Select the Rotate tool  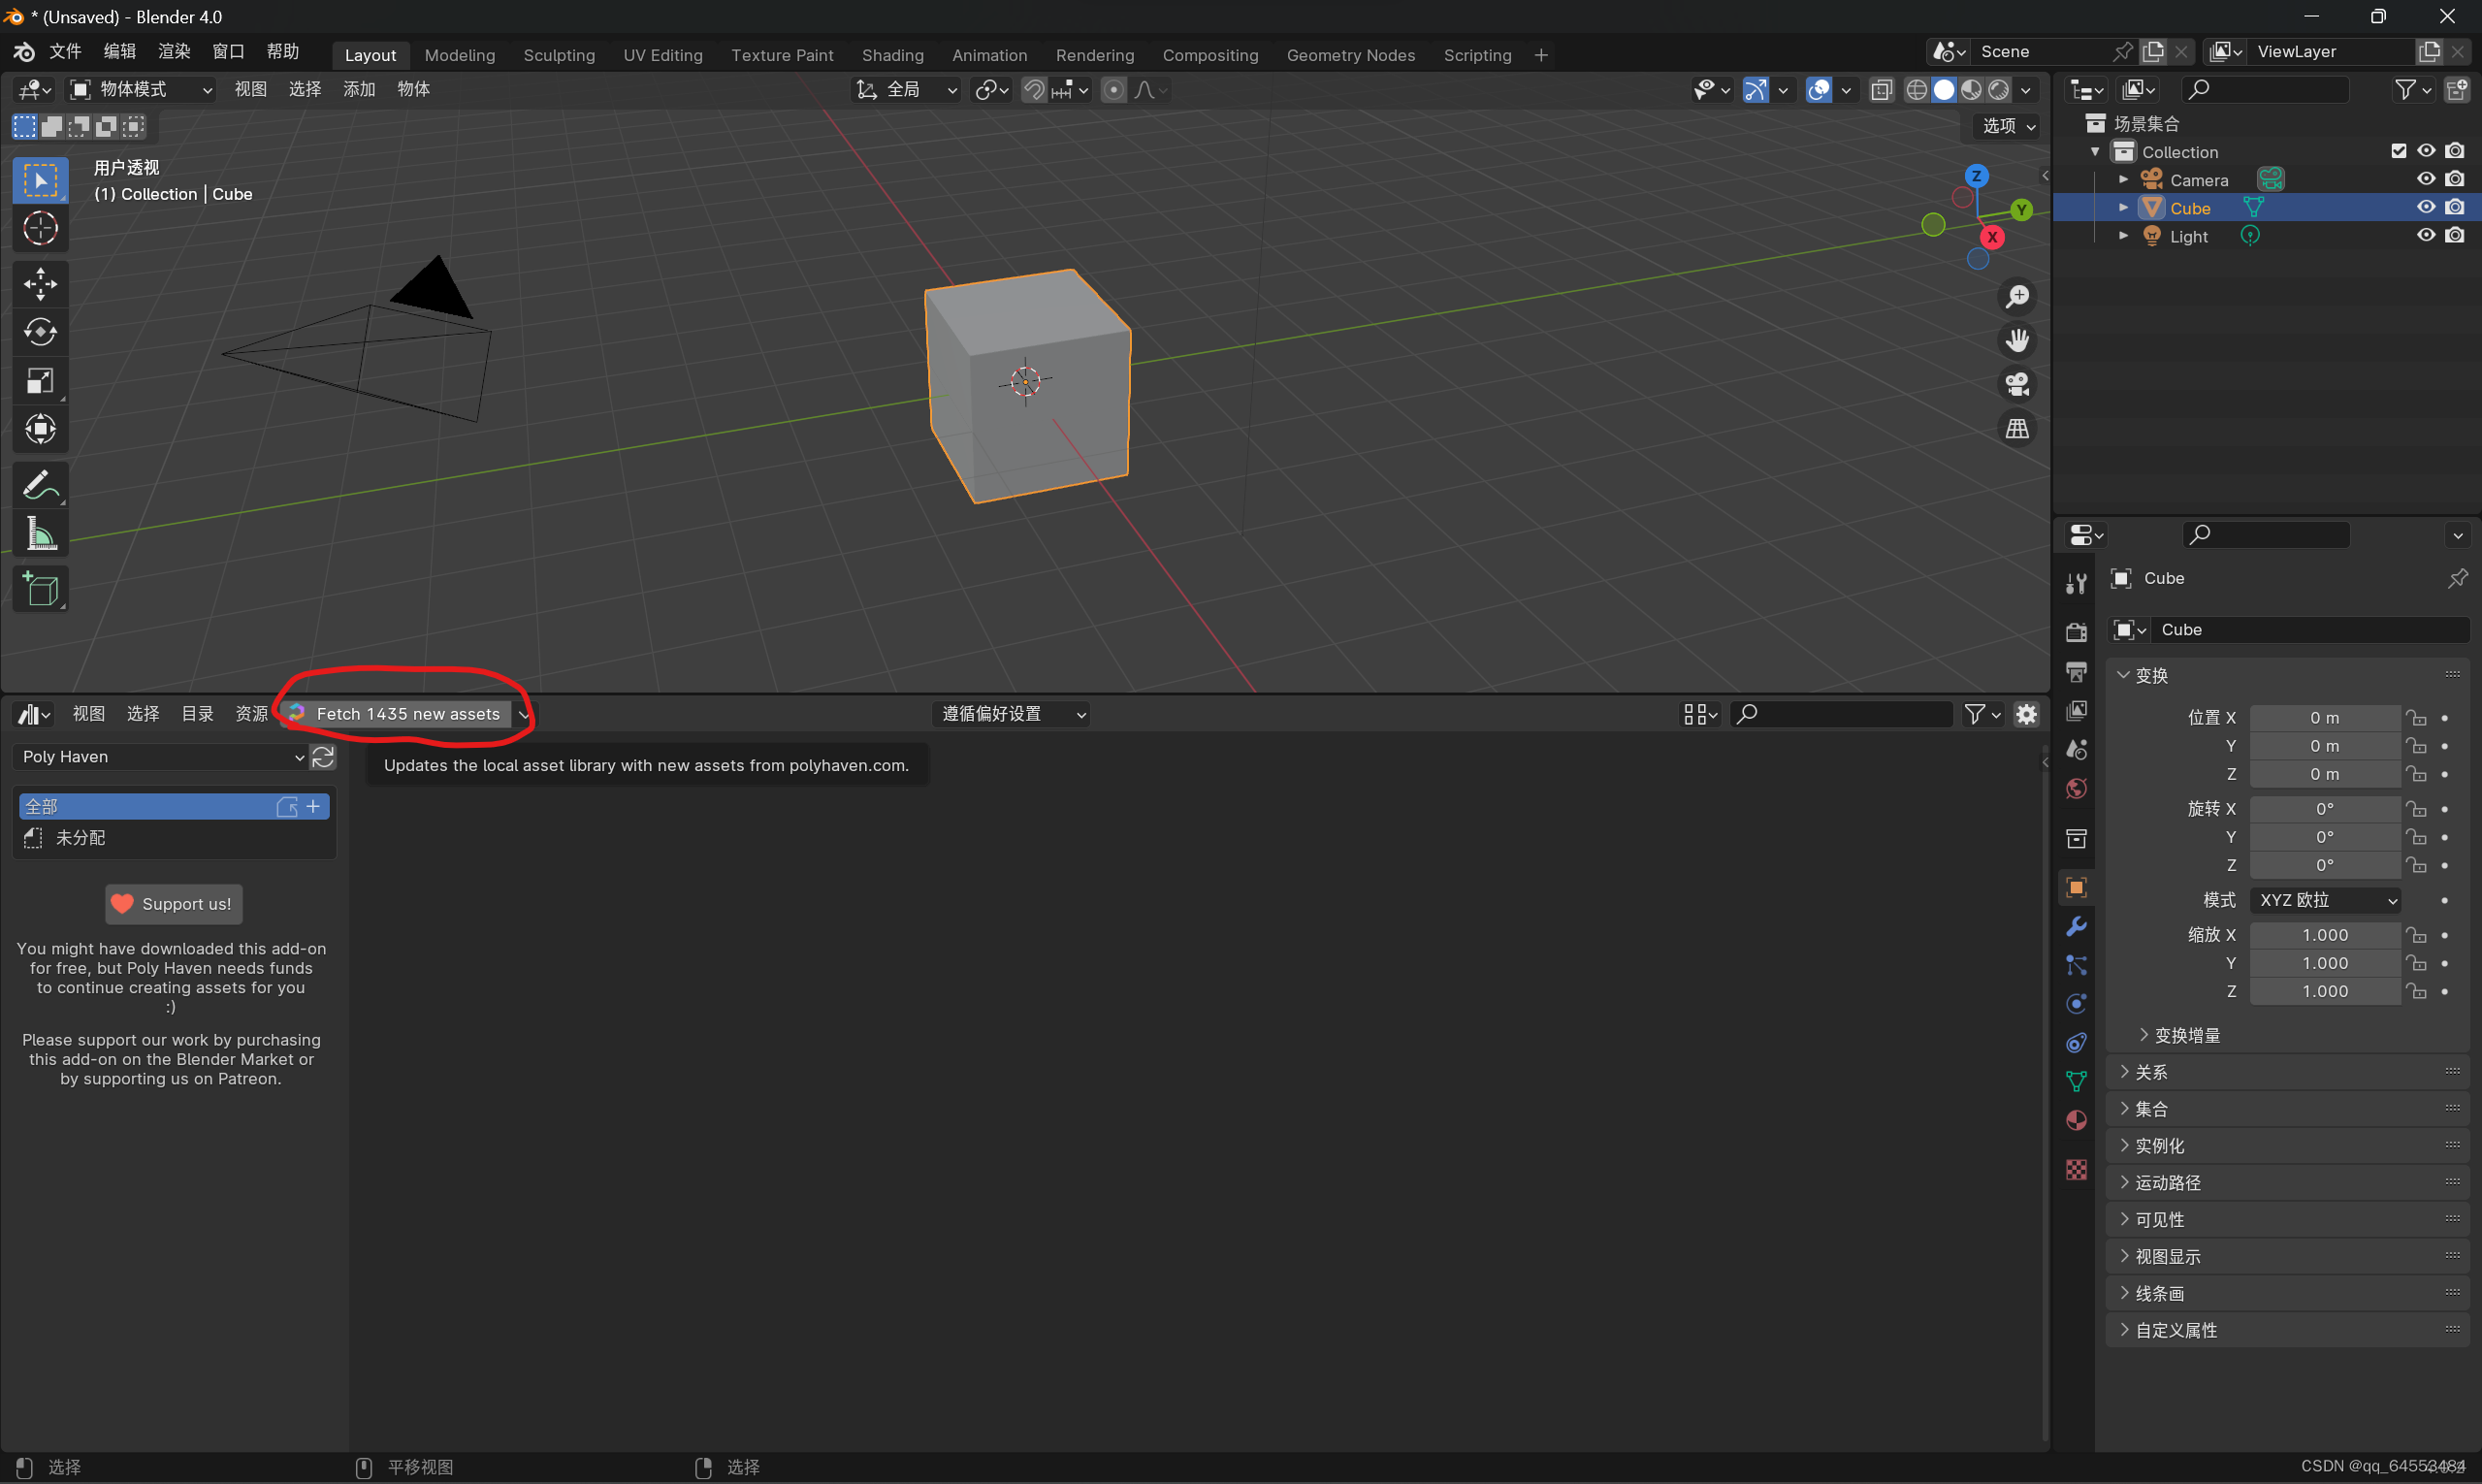tap(40, 332)
